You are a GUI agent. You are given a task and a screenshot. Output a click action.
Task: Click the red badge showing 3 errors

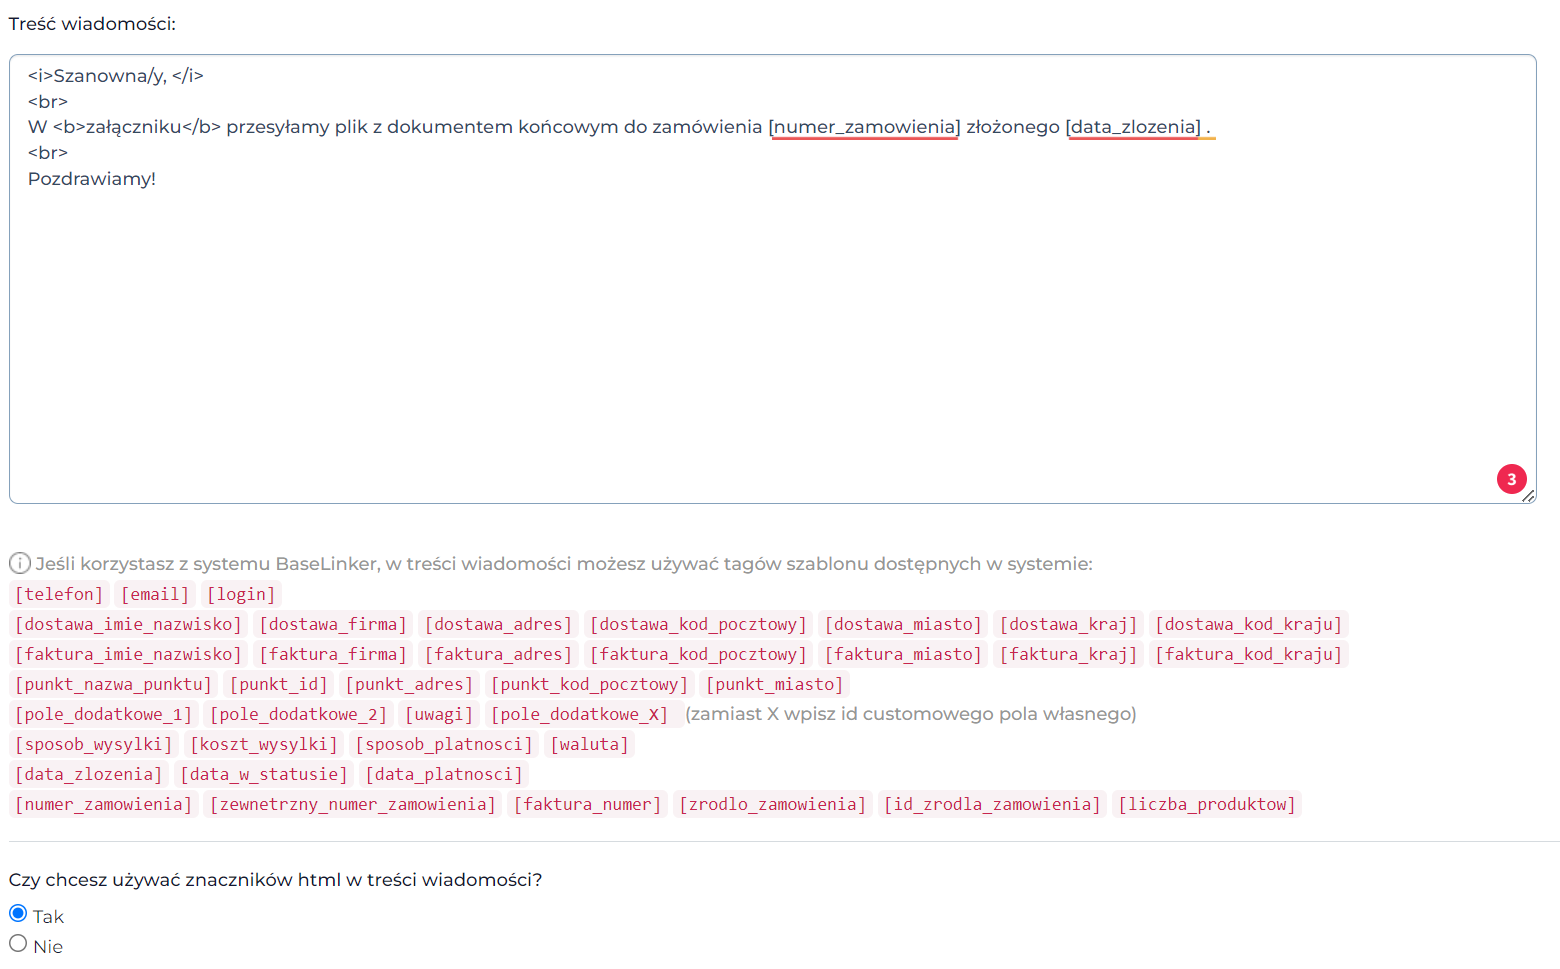point(1511,479)
